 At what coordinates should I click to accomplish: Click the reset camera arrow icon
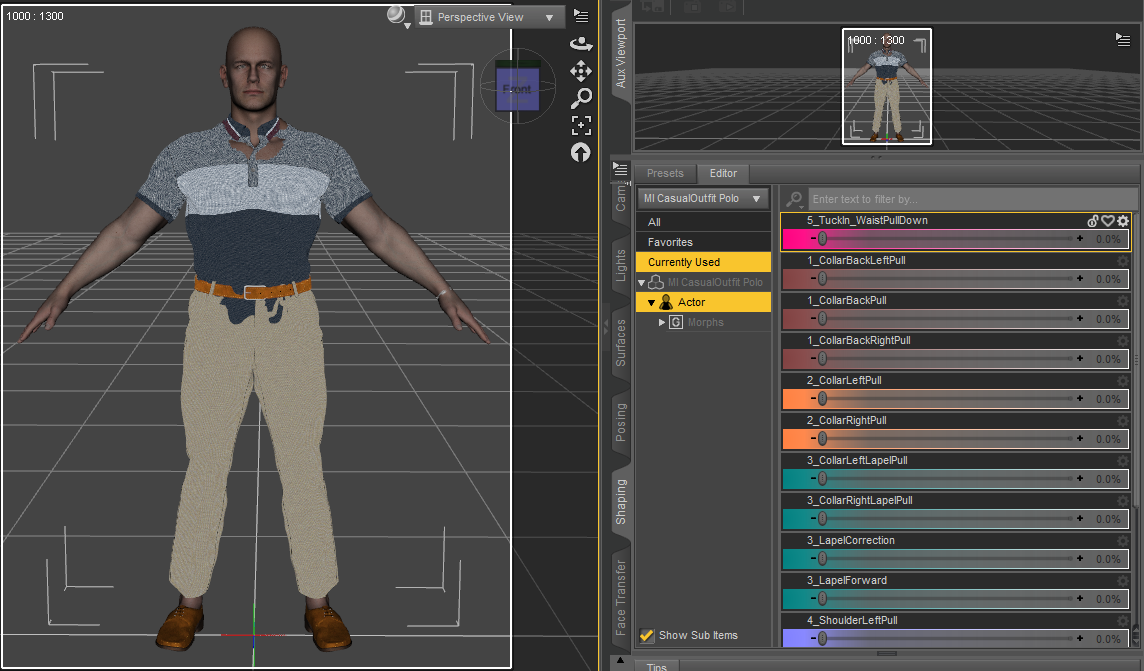[x=581, y=152]
